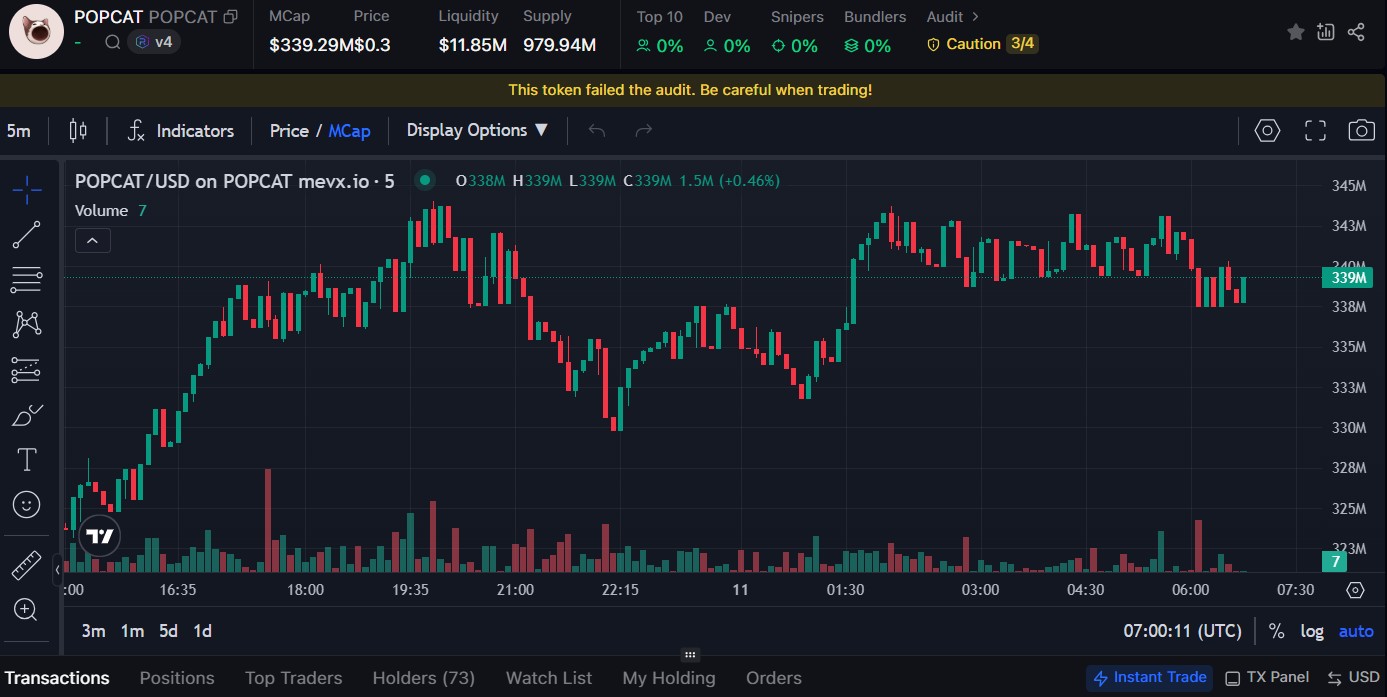This screenshot has height=697, width=1387.
Task: Enter fullscreen chart mode
Action: (x=1315, y=131)
